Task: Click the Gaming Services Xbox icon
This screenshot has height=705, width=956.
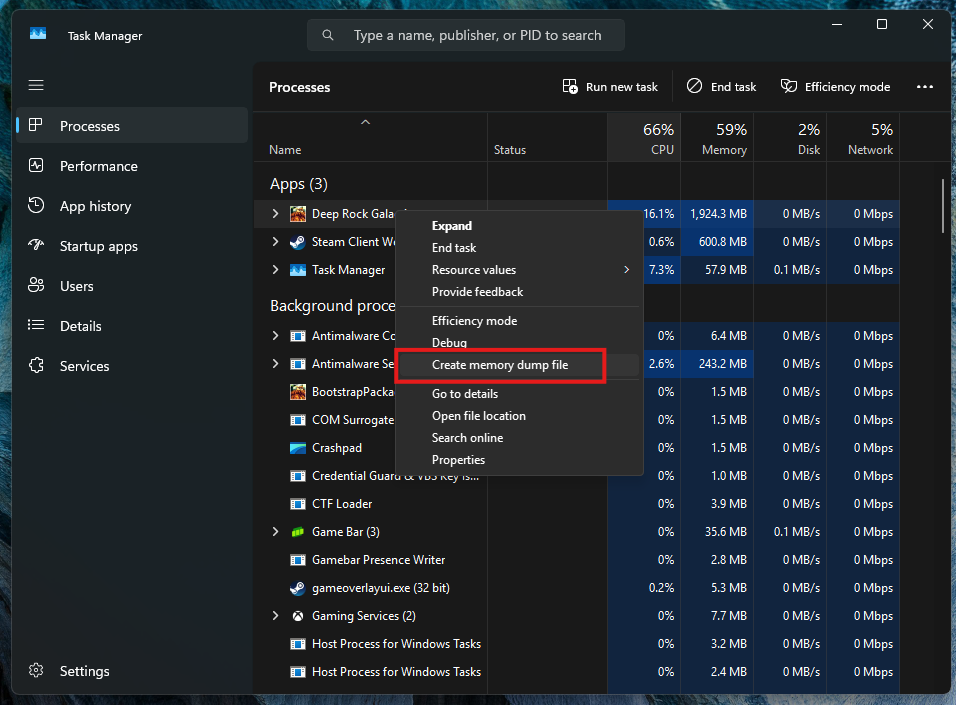Action: tap(298, 616)
